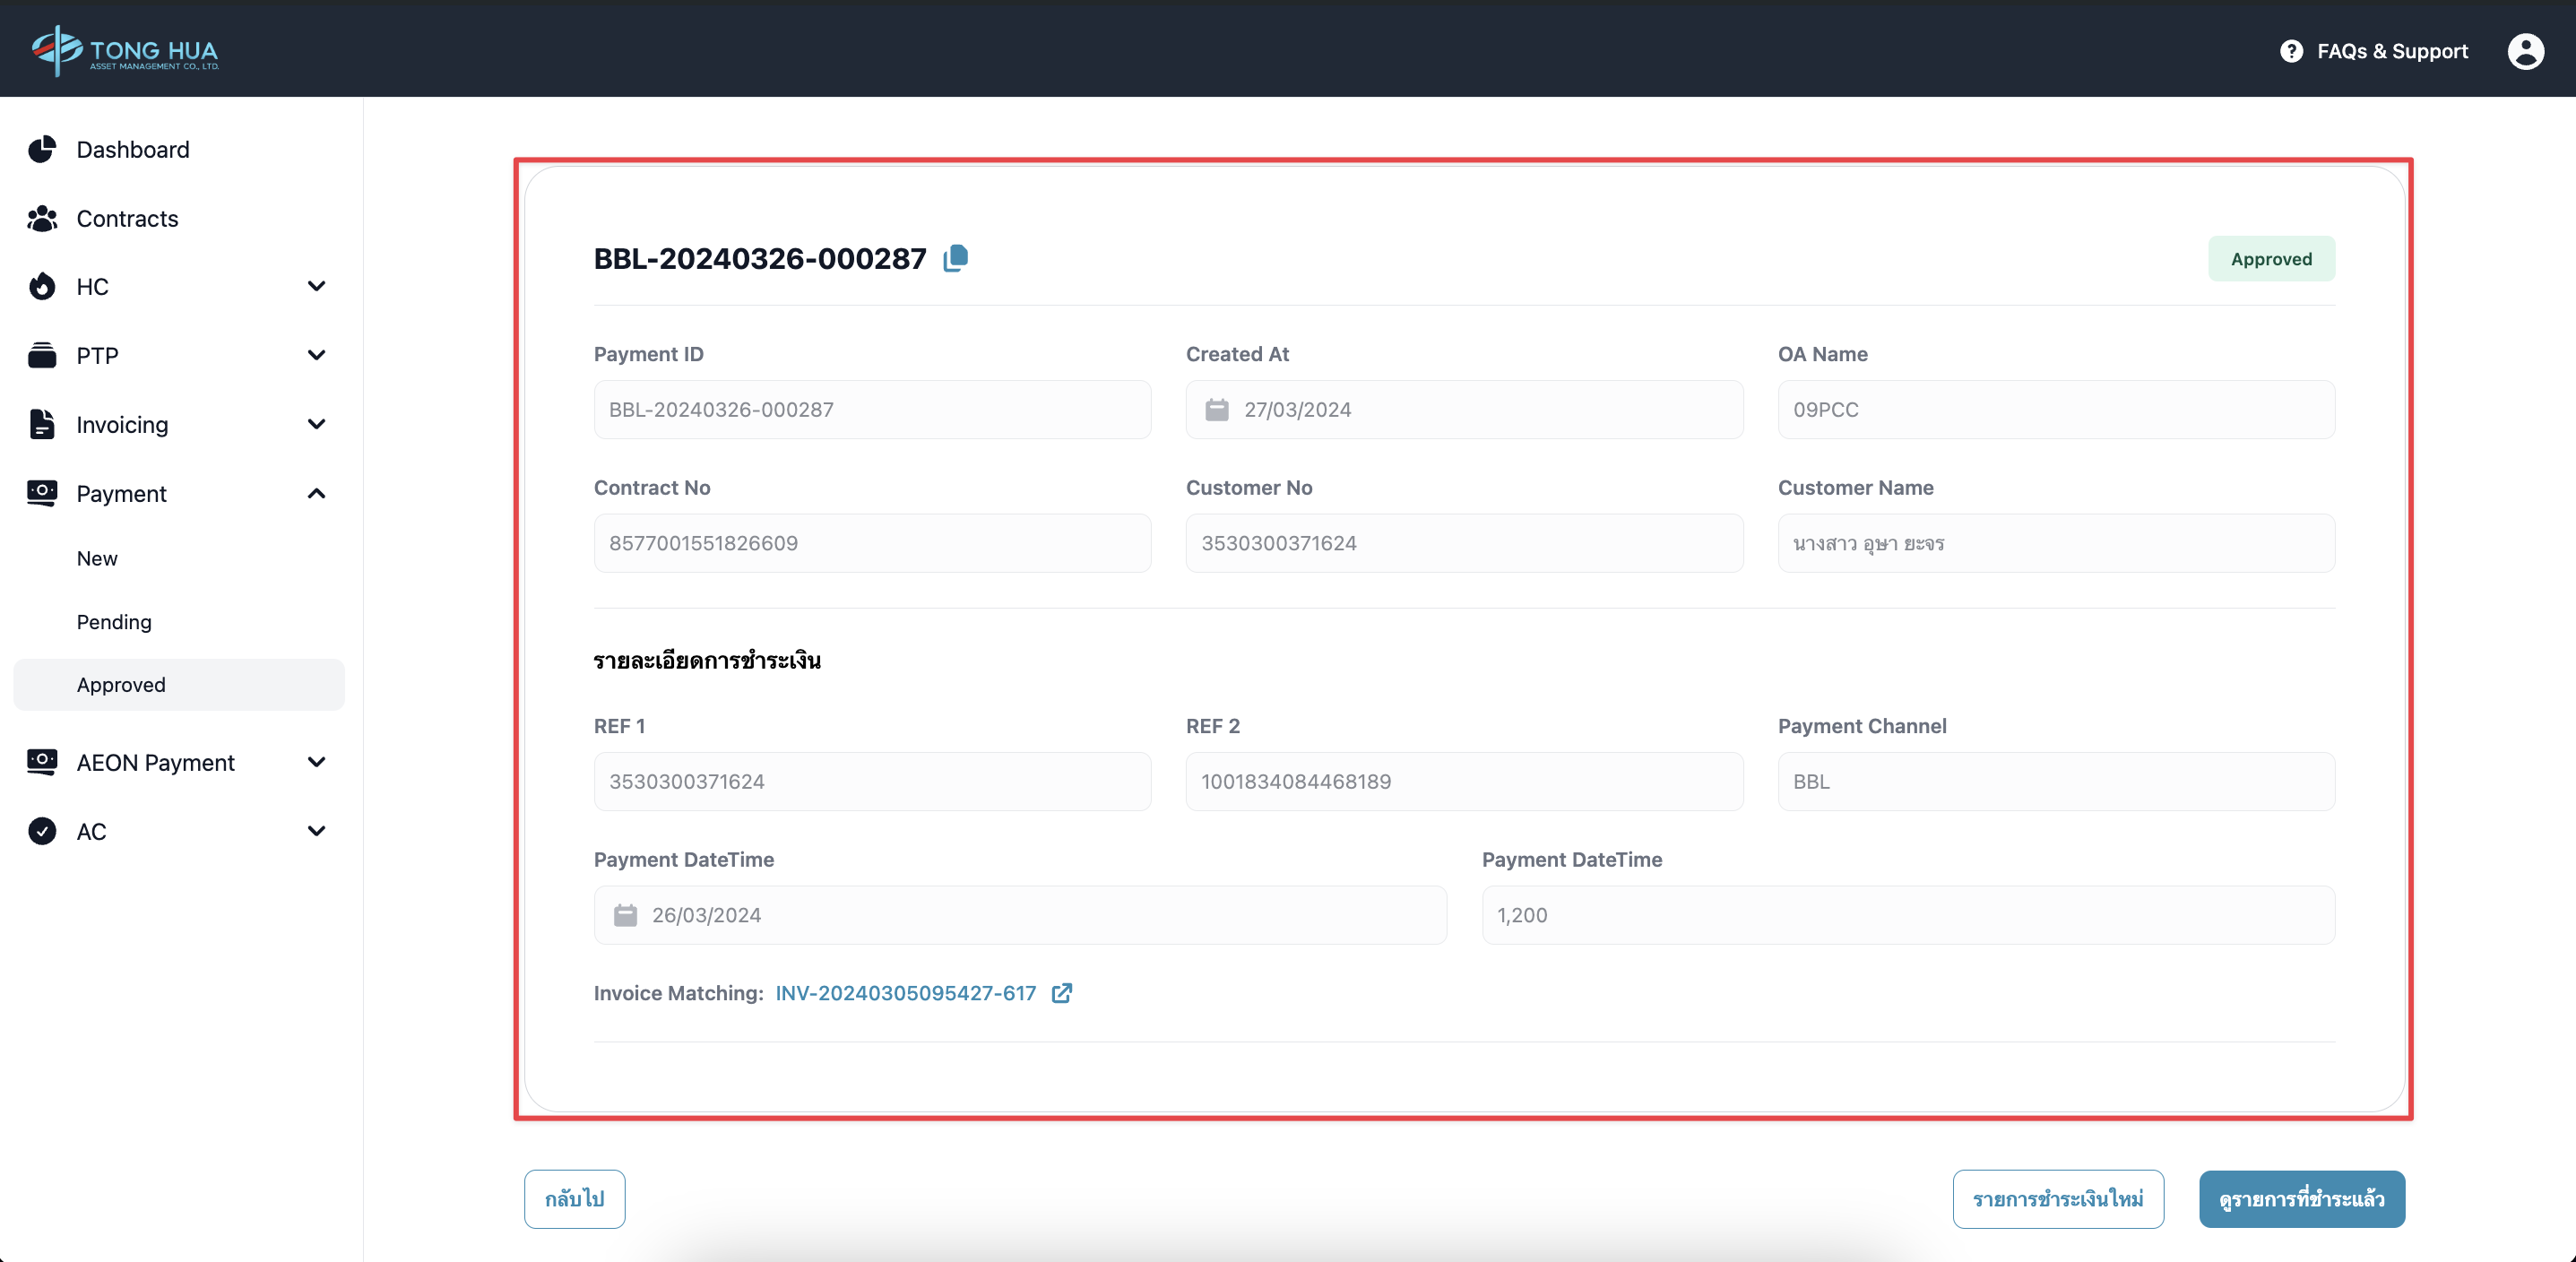The height and width of the screenshot is (1262, 2576).
Task: Select the Contracts people icon
Action: point(41,218)
